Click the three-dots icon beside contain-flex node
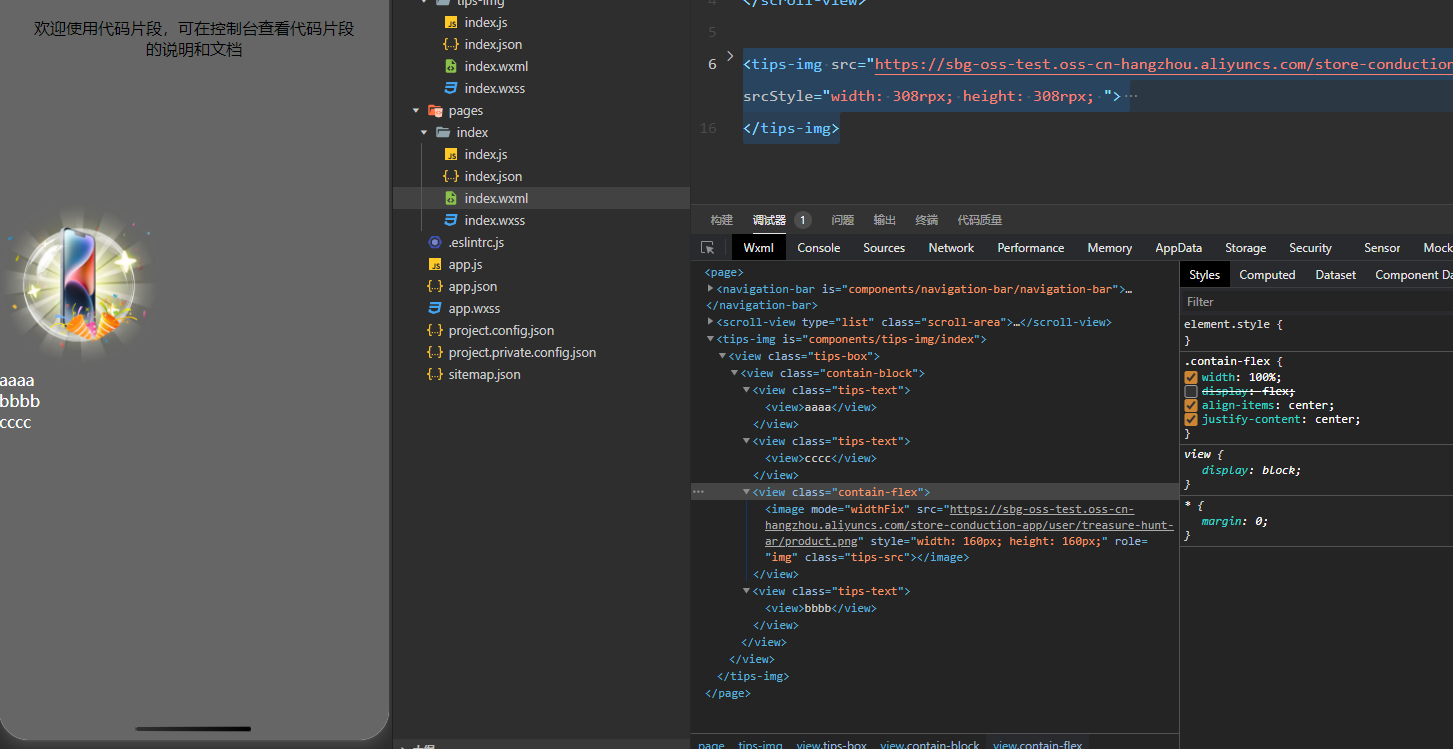 pos(698,492)
